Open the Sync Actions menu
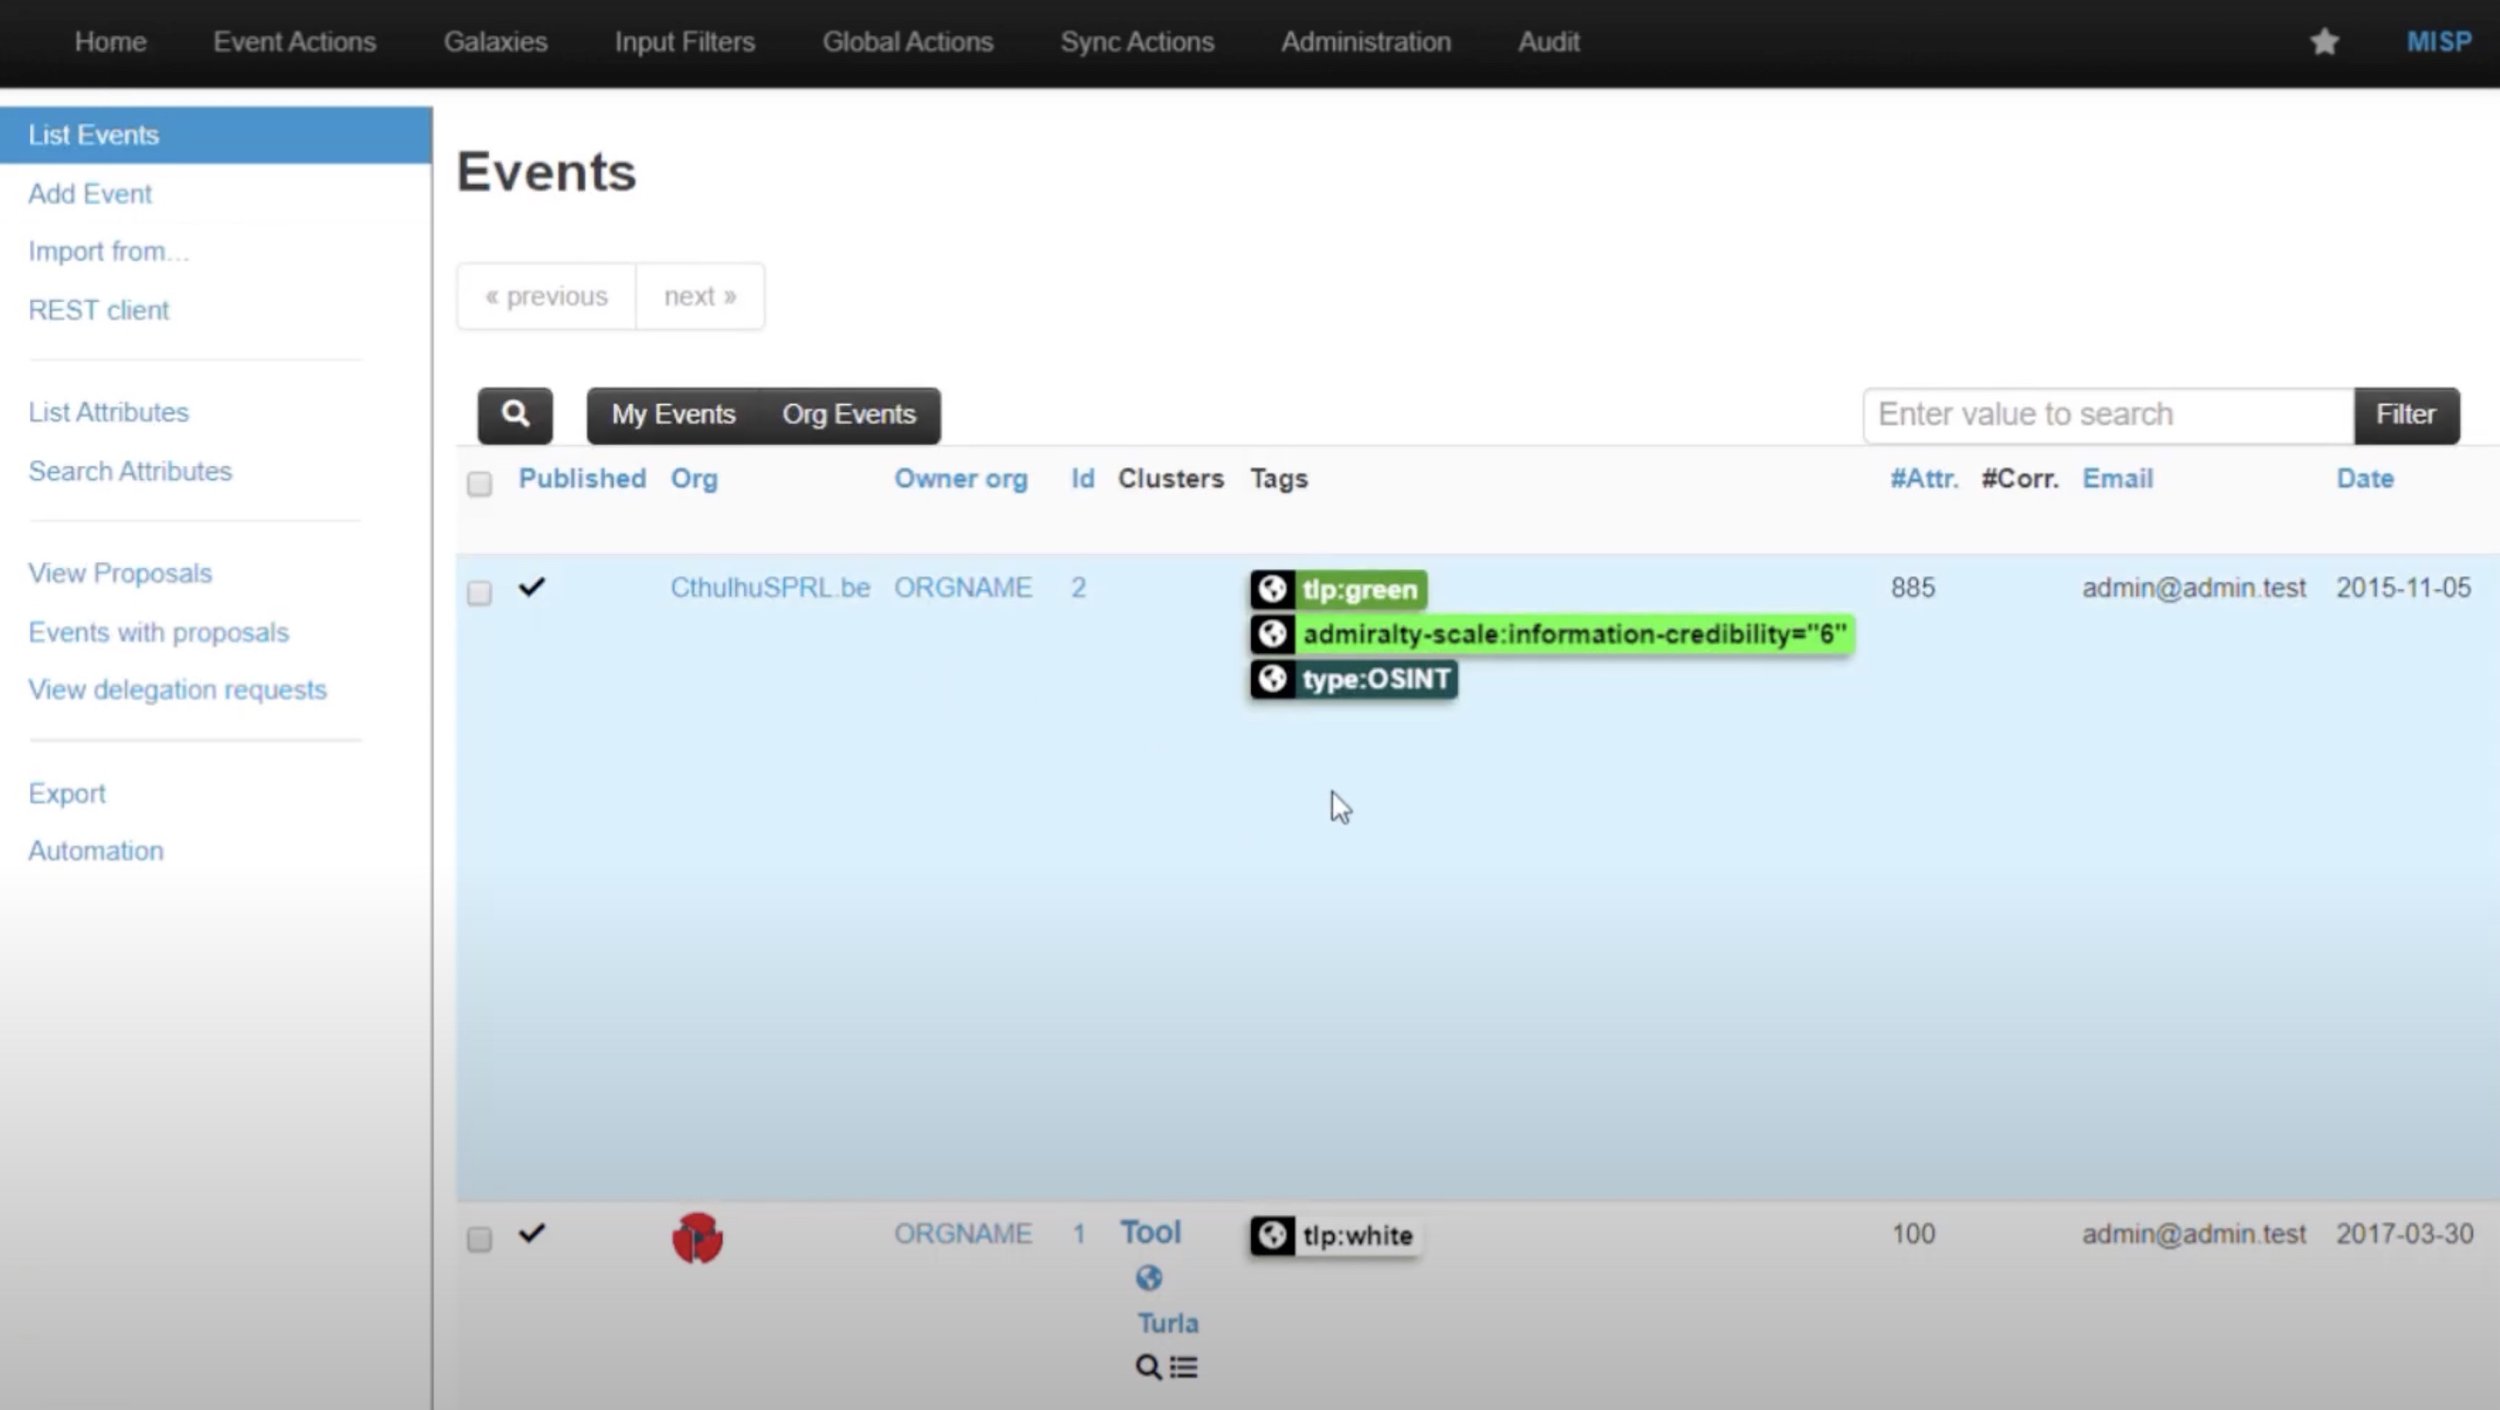The width and height of the screenshot is (2500, 1410). 1136,41
